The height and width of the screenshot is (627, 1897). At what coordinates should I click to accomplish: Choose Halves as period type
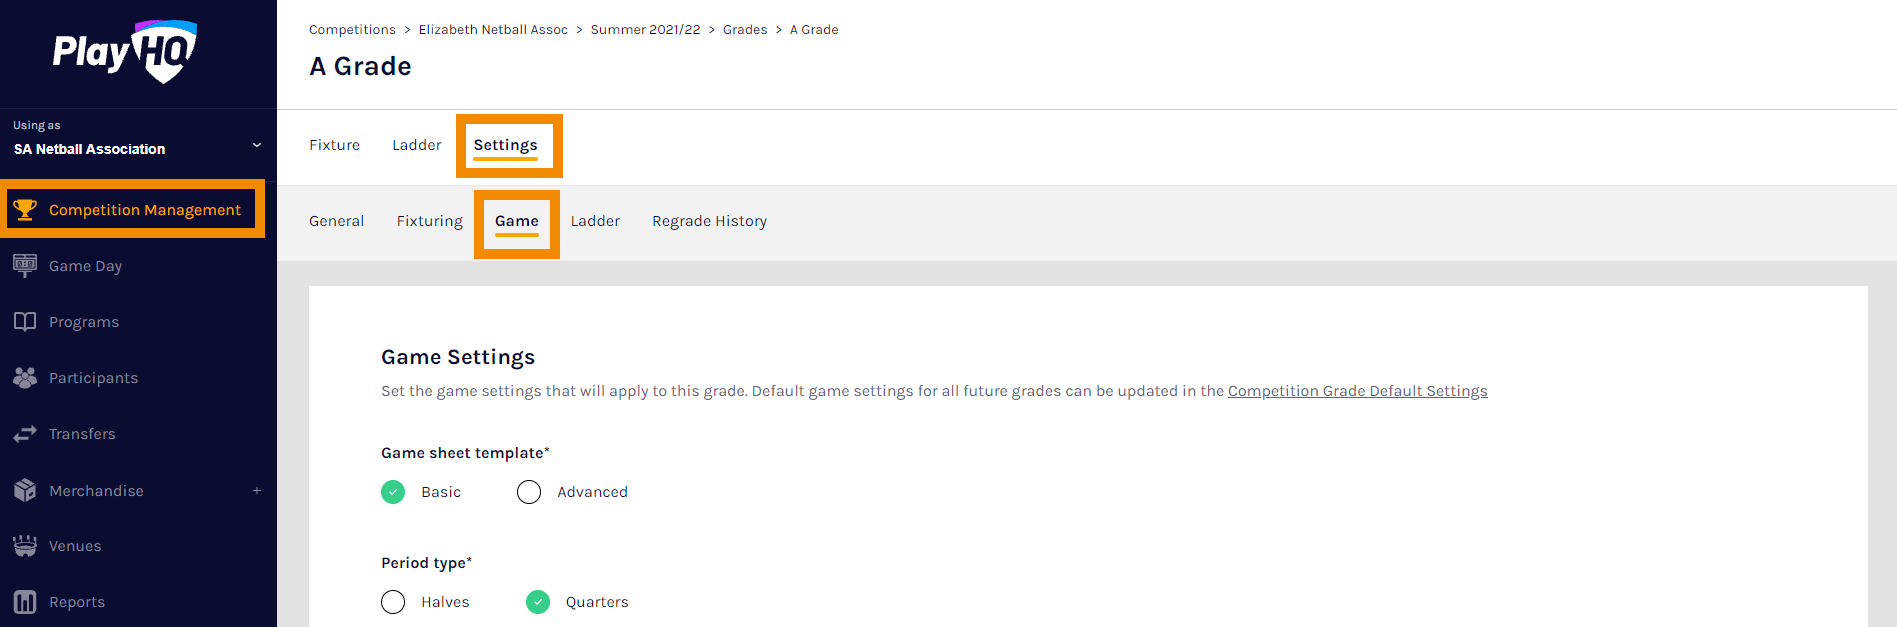point(393,602)
